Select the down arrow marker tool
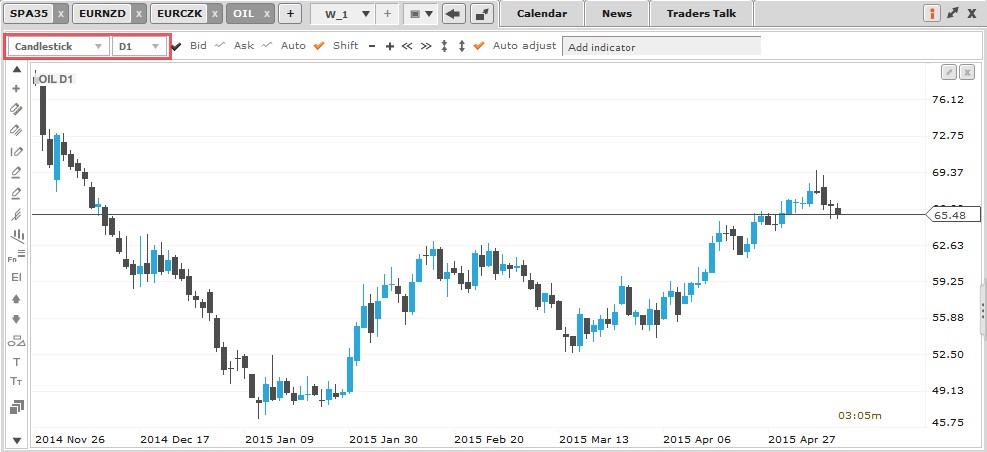The height and width of the screenshot is (452, 987). pyautogui.click(x=16, y=320)
